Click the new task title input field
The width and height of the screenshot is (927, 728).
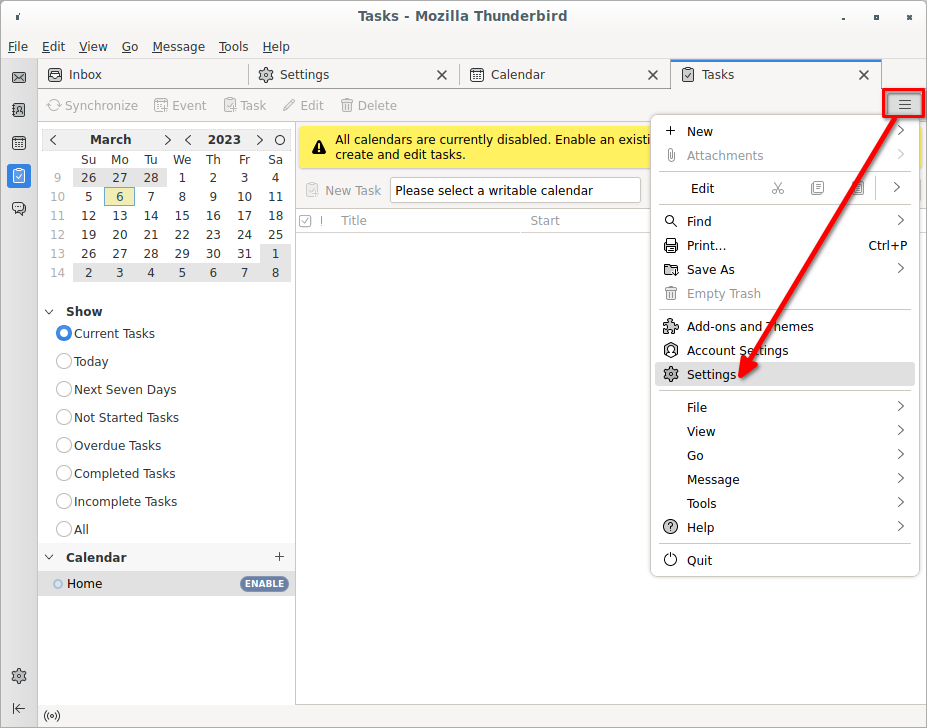pyautogui.click(x=515, y=190)
